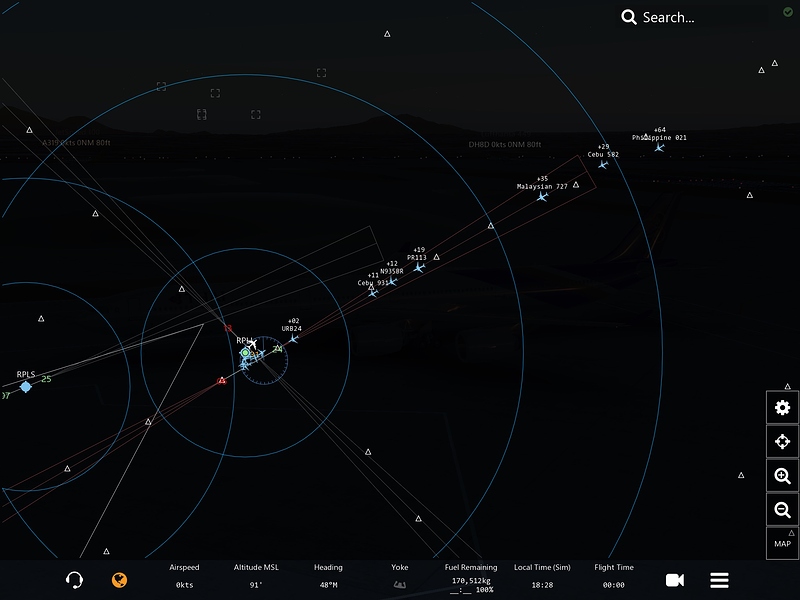The image size is (800, 600).
Task: Click the DH8D 0kts aircraft label
Action: pyautogui.click(x=505, y=144)
